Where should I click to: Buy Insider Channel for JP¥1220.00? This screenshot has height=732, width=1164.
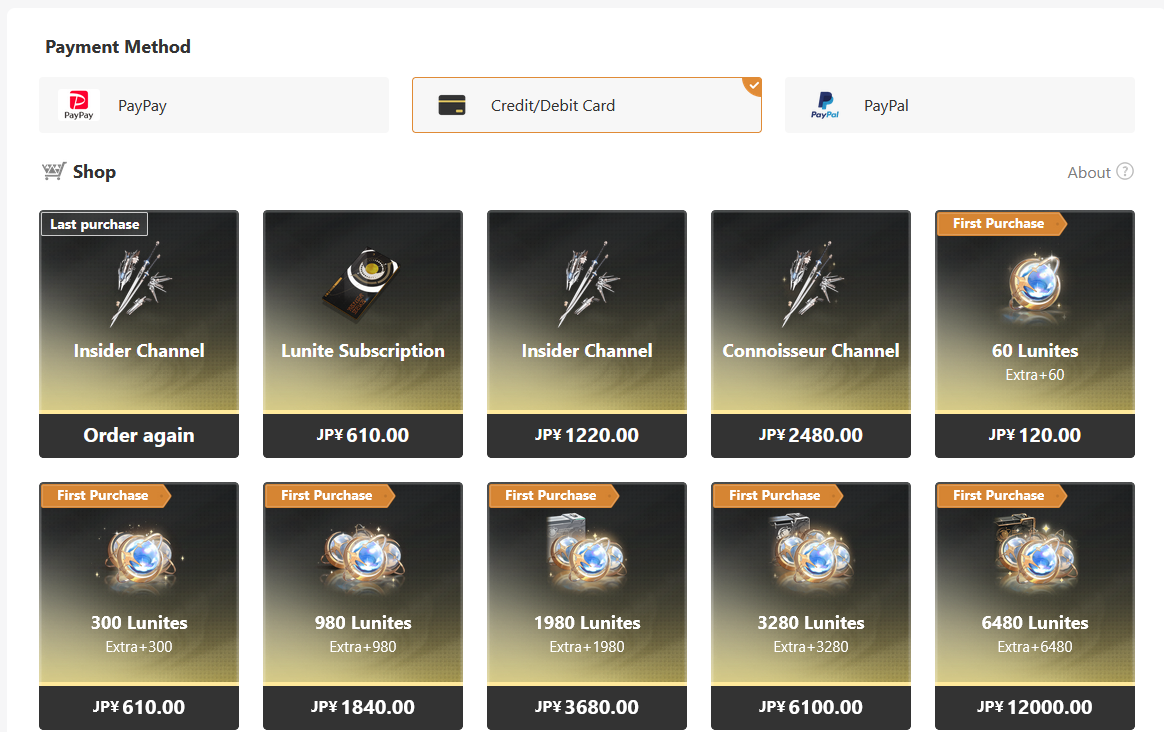click(586, 436)
